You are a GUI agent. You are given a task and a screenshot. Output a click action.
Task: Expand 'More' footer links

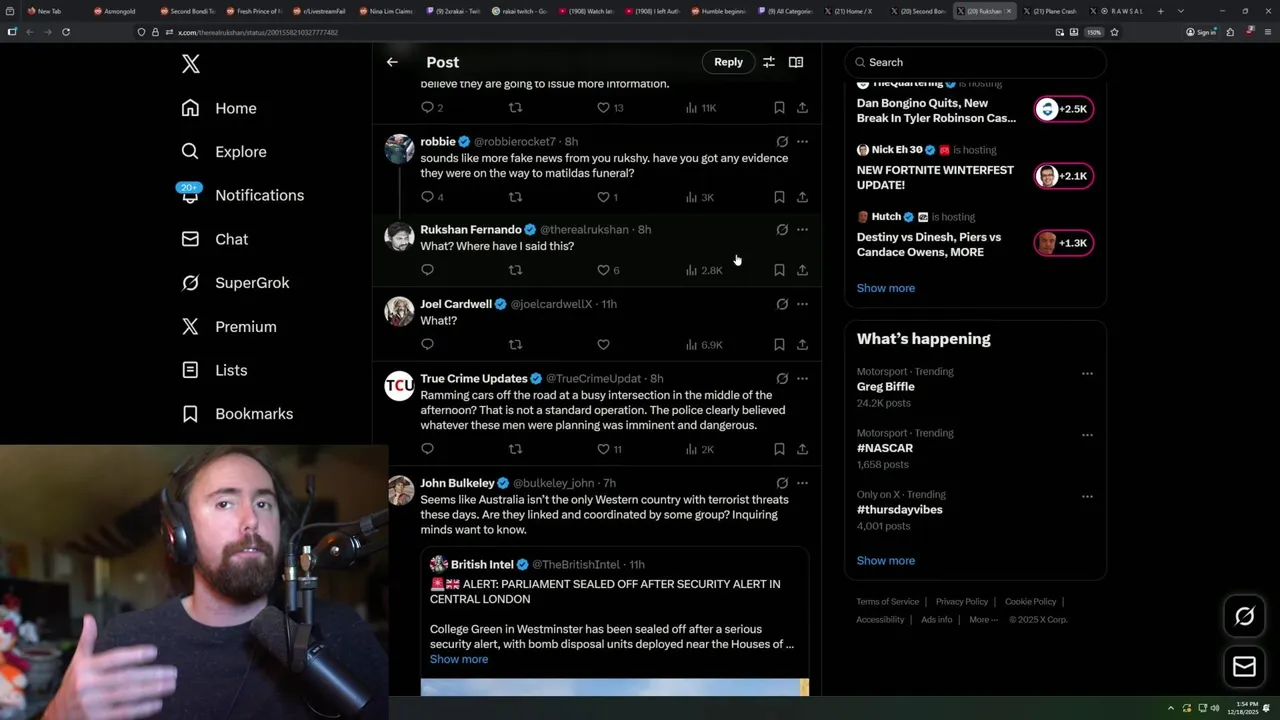pyautogui.click(x=983, y=620)
